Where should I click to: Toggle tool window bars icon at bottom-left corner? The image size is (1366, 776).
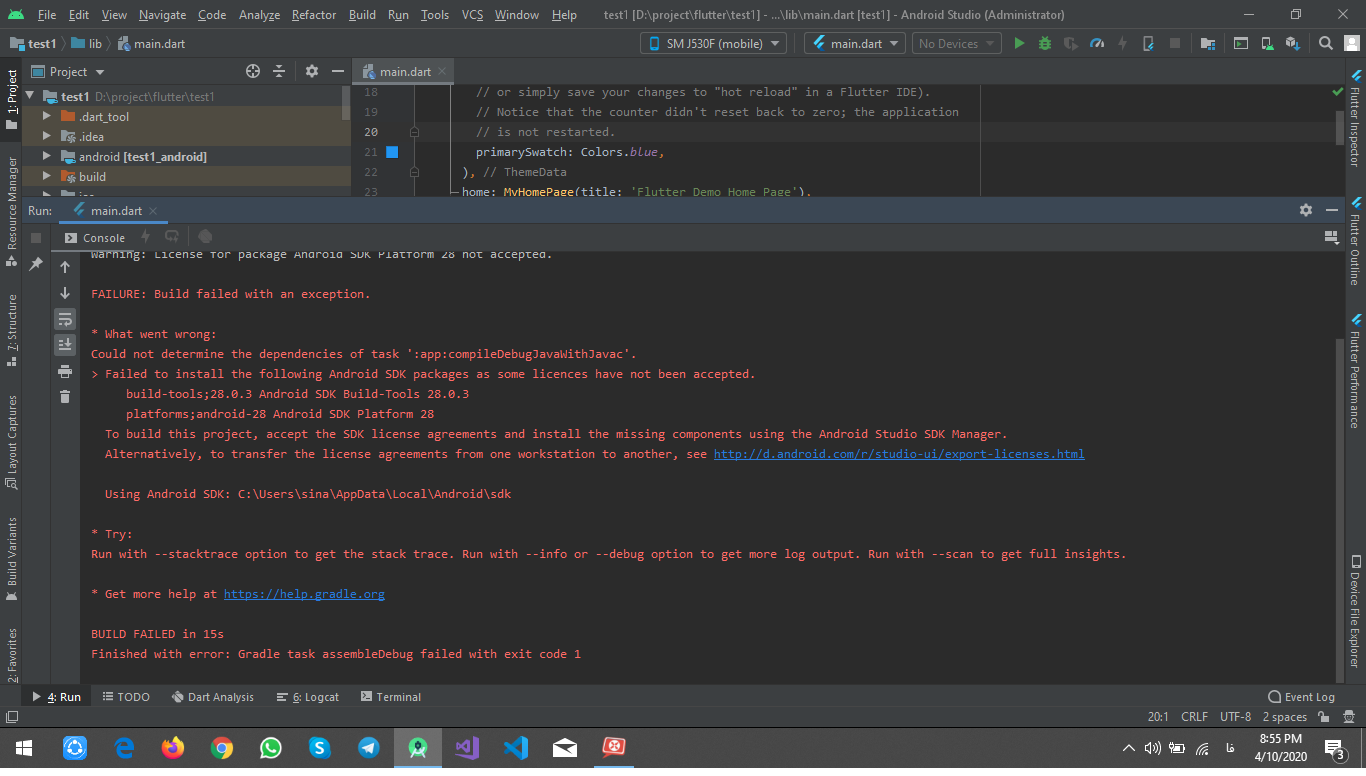(11, 717)
